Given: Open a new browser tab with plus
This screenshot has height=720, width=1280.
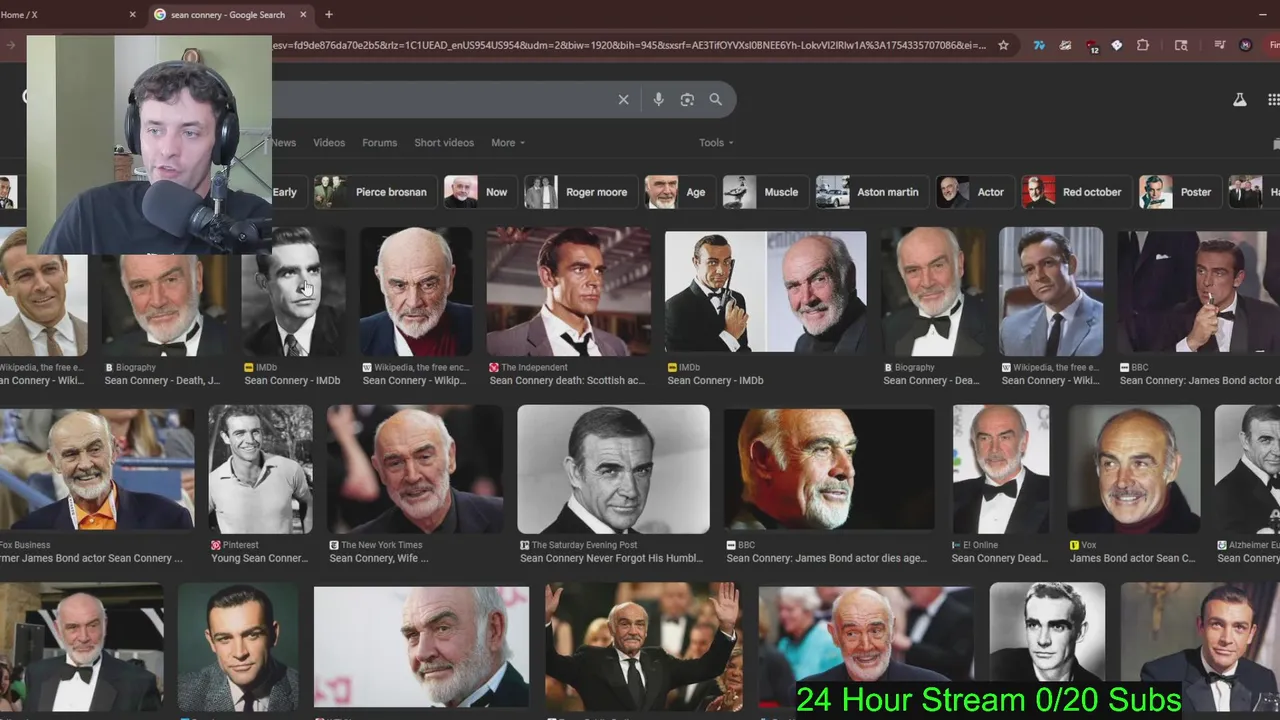Looking at the screenshot, I should point(329,15).
